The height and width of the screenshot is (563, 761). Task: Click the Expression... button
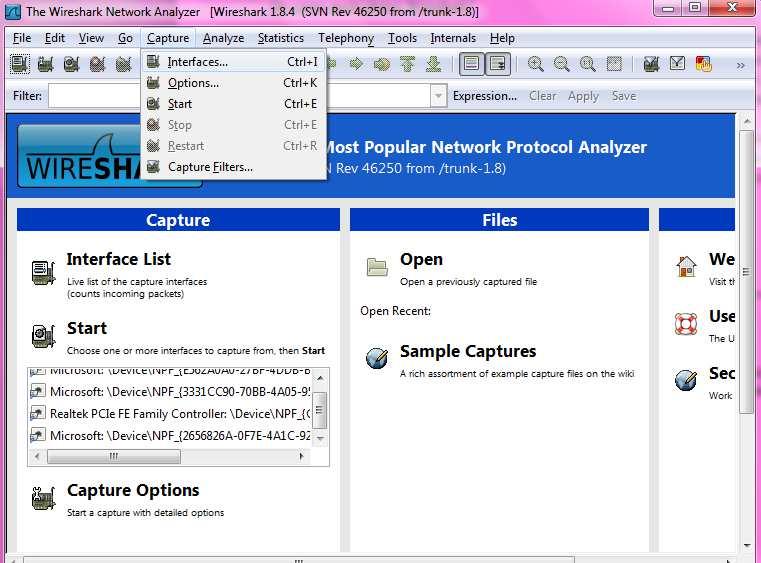click(484, 96)
